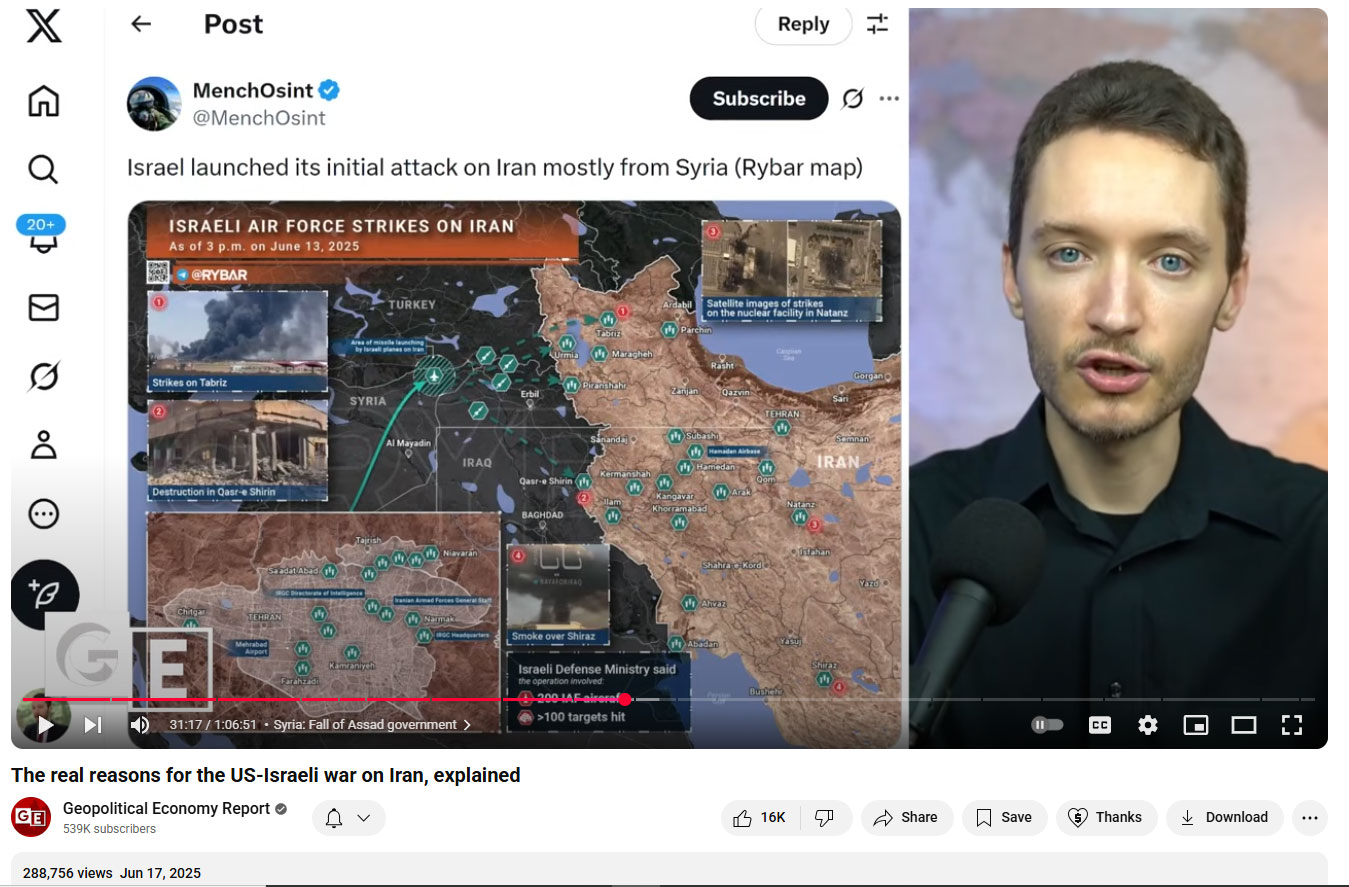Enable theater mode view
Image resolution: width=1349 pixels, height=887 pixels.
[x=1244, y=725]
